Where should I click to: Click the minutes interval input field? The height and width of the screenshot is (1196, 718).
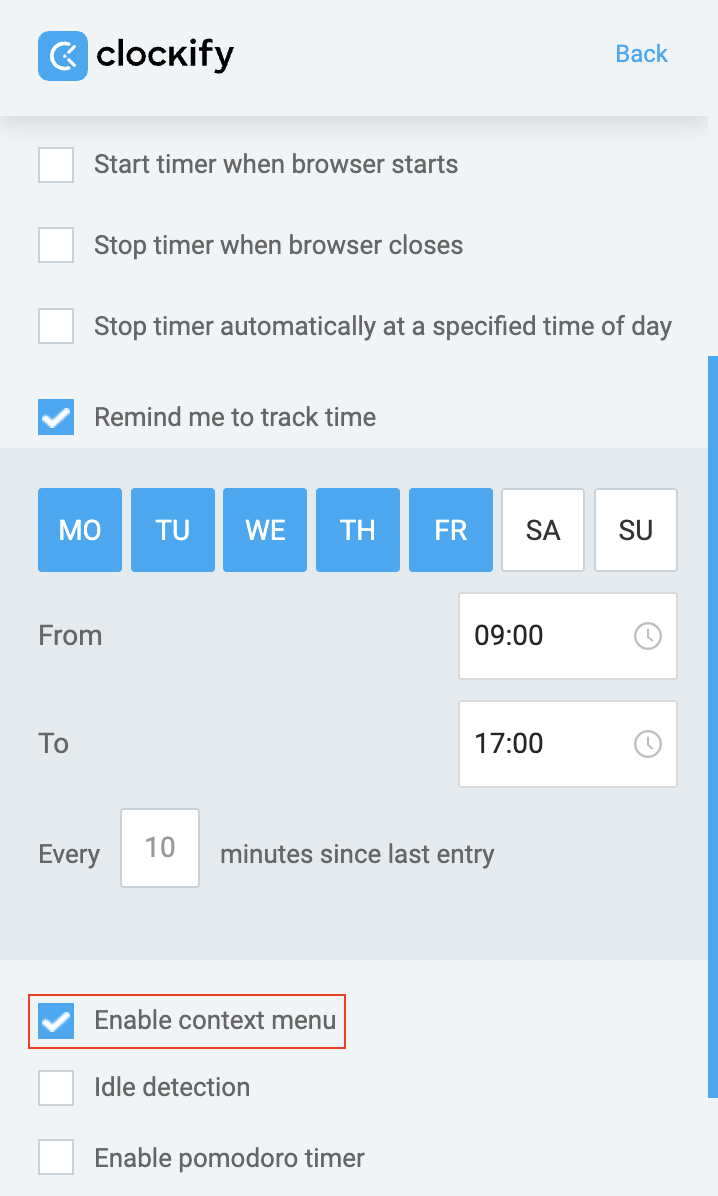(x=160, y=848)
